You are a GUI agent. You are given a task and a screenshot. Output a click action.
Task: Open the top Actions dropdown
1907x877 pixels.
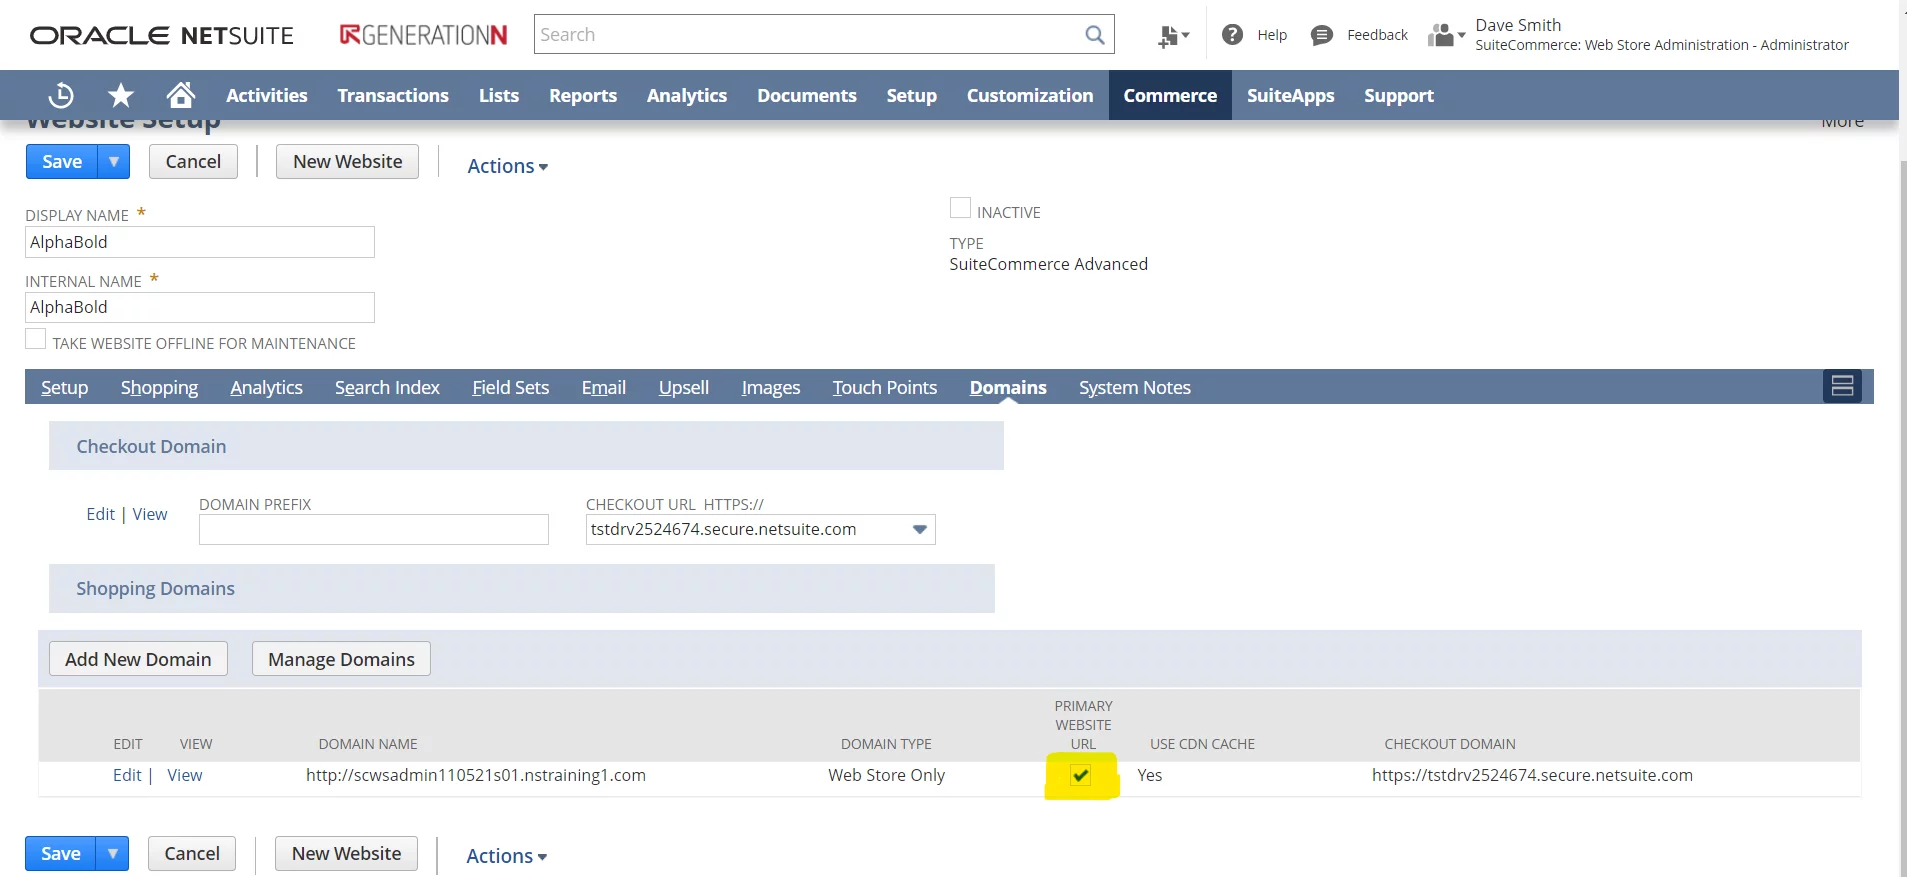tap(507, 166)
